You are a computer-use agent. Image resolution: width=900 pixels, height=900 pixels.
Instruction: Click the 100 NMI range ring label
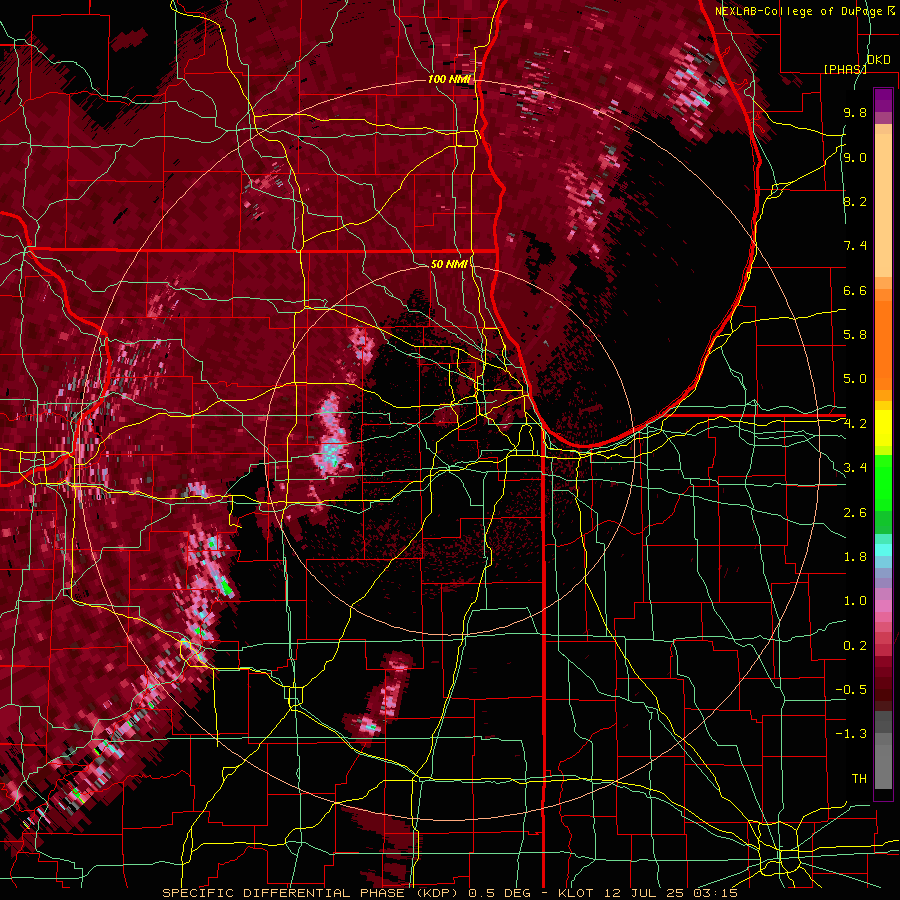[449, 79]
